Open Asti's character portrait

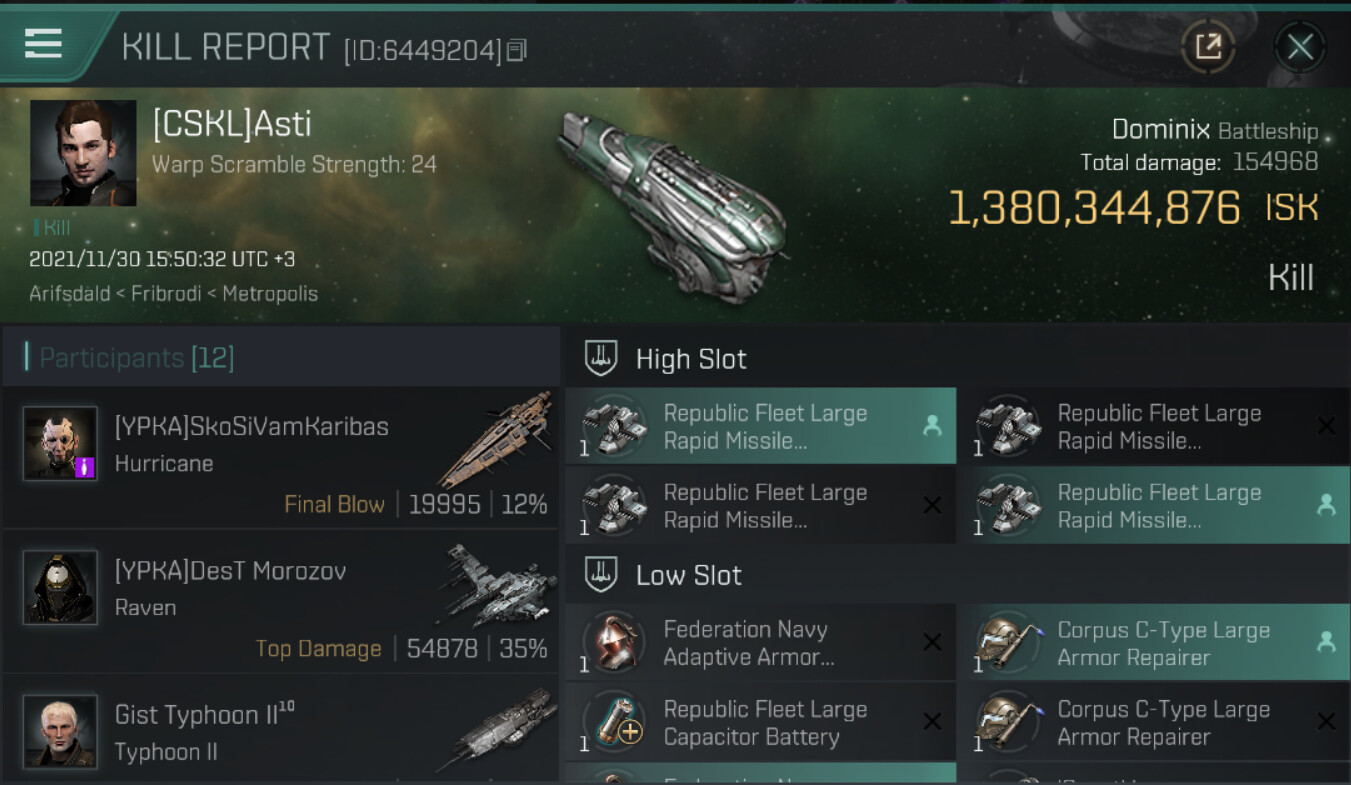click(83, 153)
